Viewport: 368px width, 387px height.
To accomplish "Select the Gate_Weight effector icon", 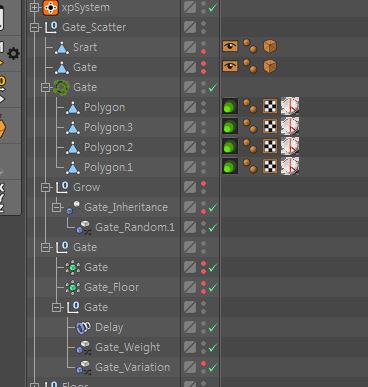I will tap(84, 347).
